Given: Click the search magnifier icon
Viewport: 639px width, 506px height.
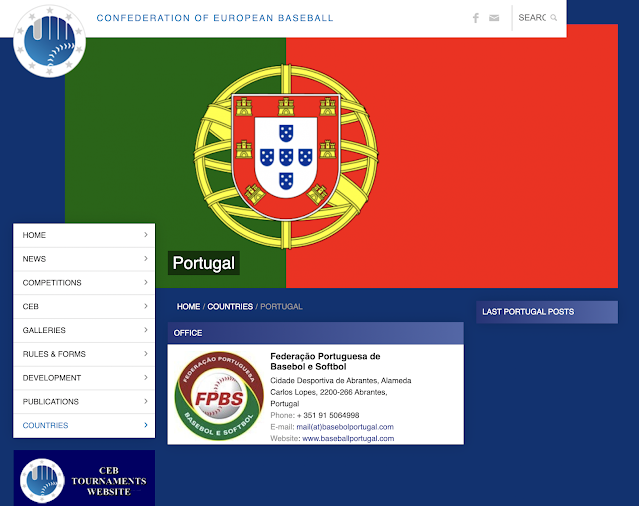Looking at the screenshot, I should [553, 18].
